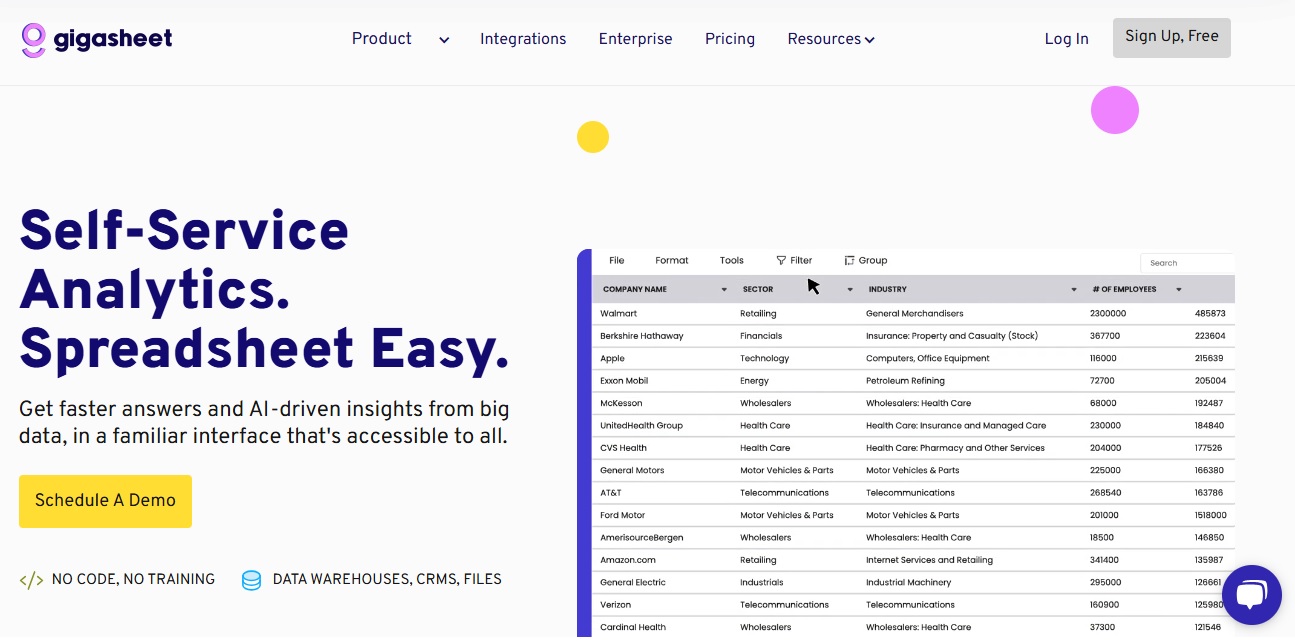
Task: Click the Filter label in the spreadsheet toolbar
Action: (x=801, y=260)
